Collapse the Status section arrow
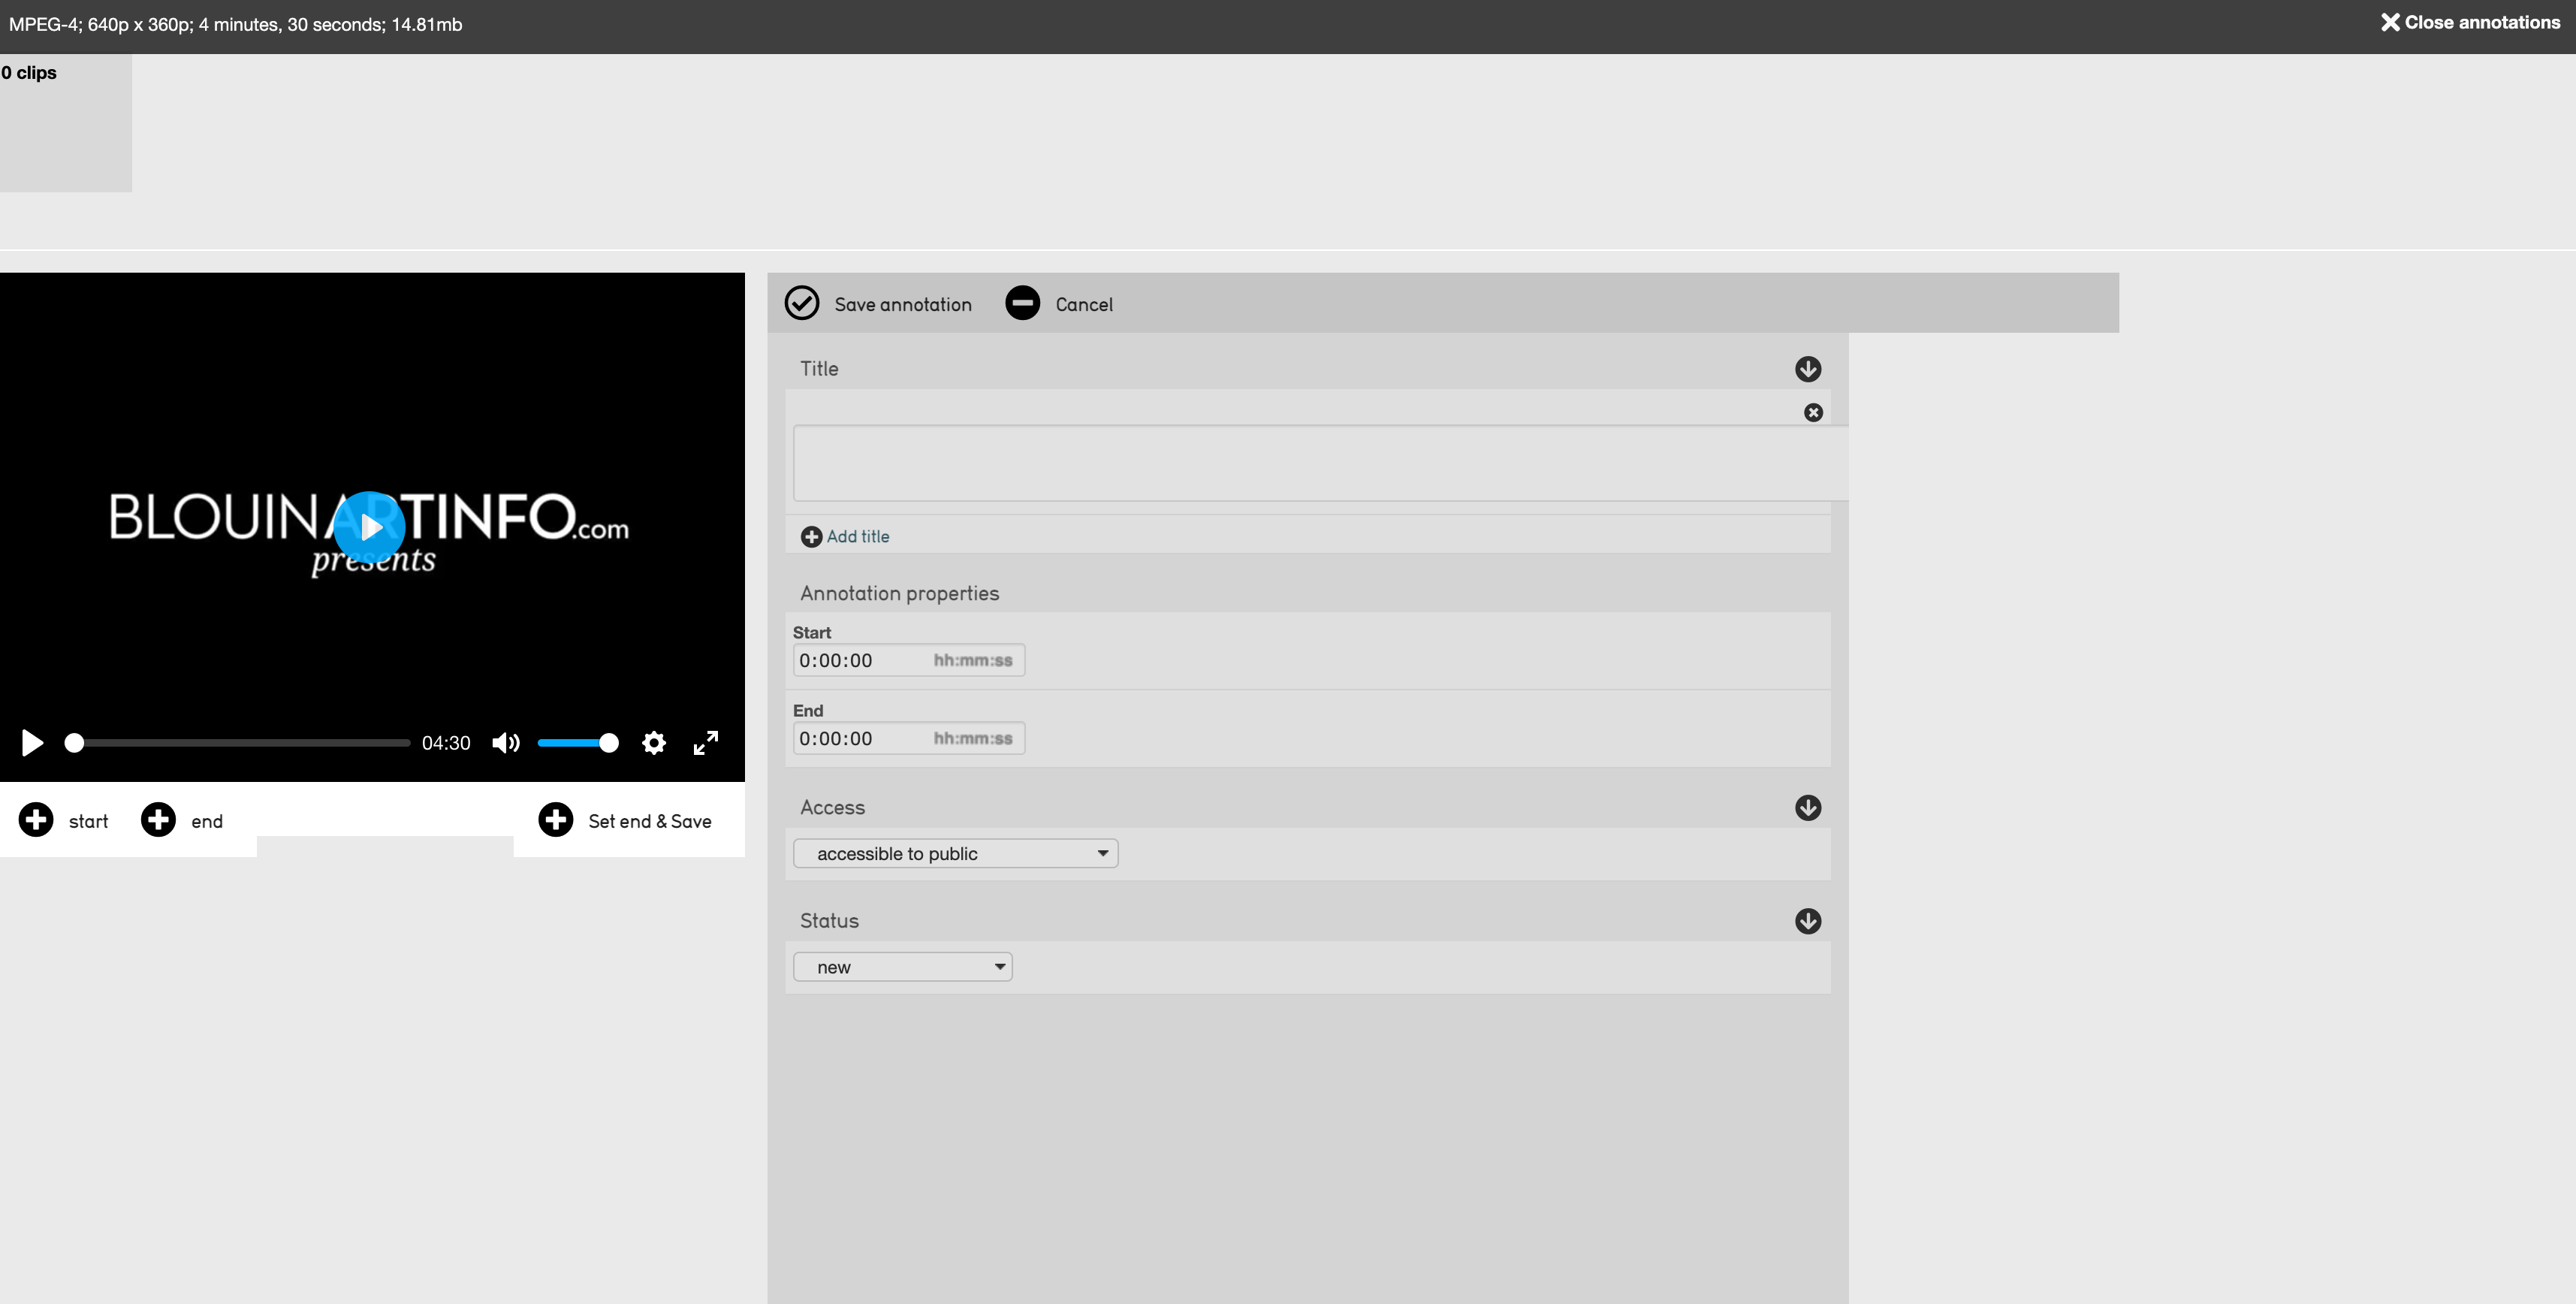This screenshot has height=1304, width=2576. click(x=1807, y=921)
